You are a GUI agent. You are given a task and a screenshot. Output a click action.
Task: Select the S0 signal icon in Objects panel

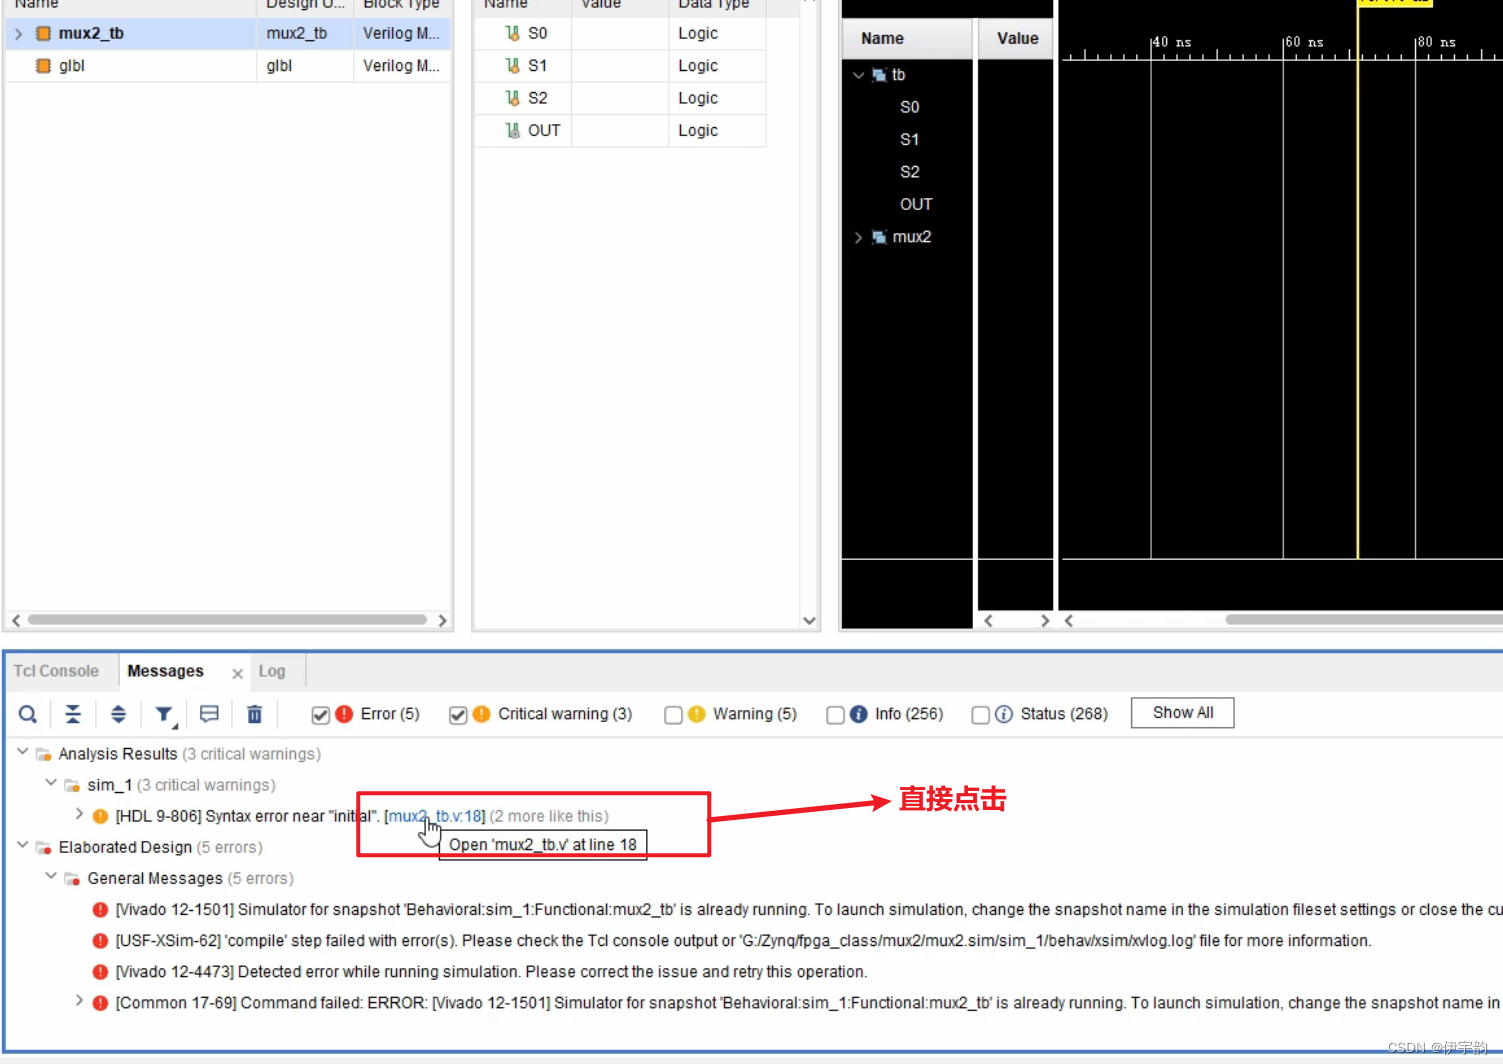tap(513, 33)
